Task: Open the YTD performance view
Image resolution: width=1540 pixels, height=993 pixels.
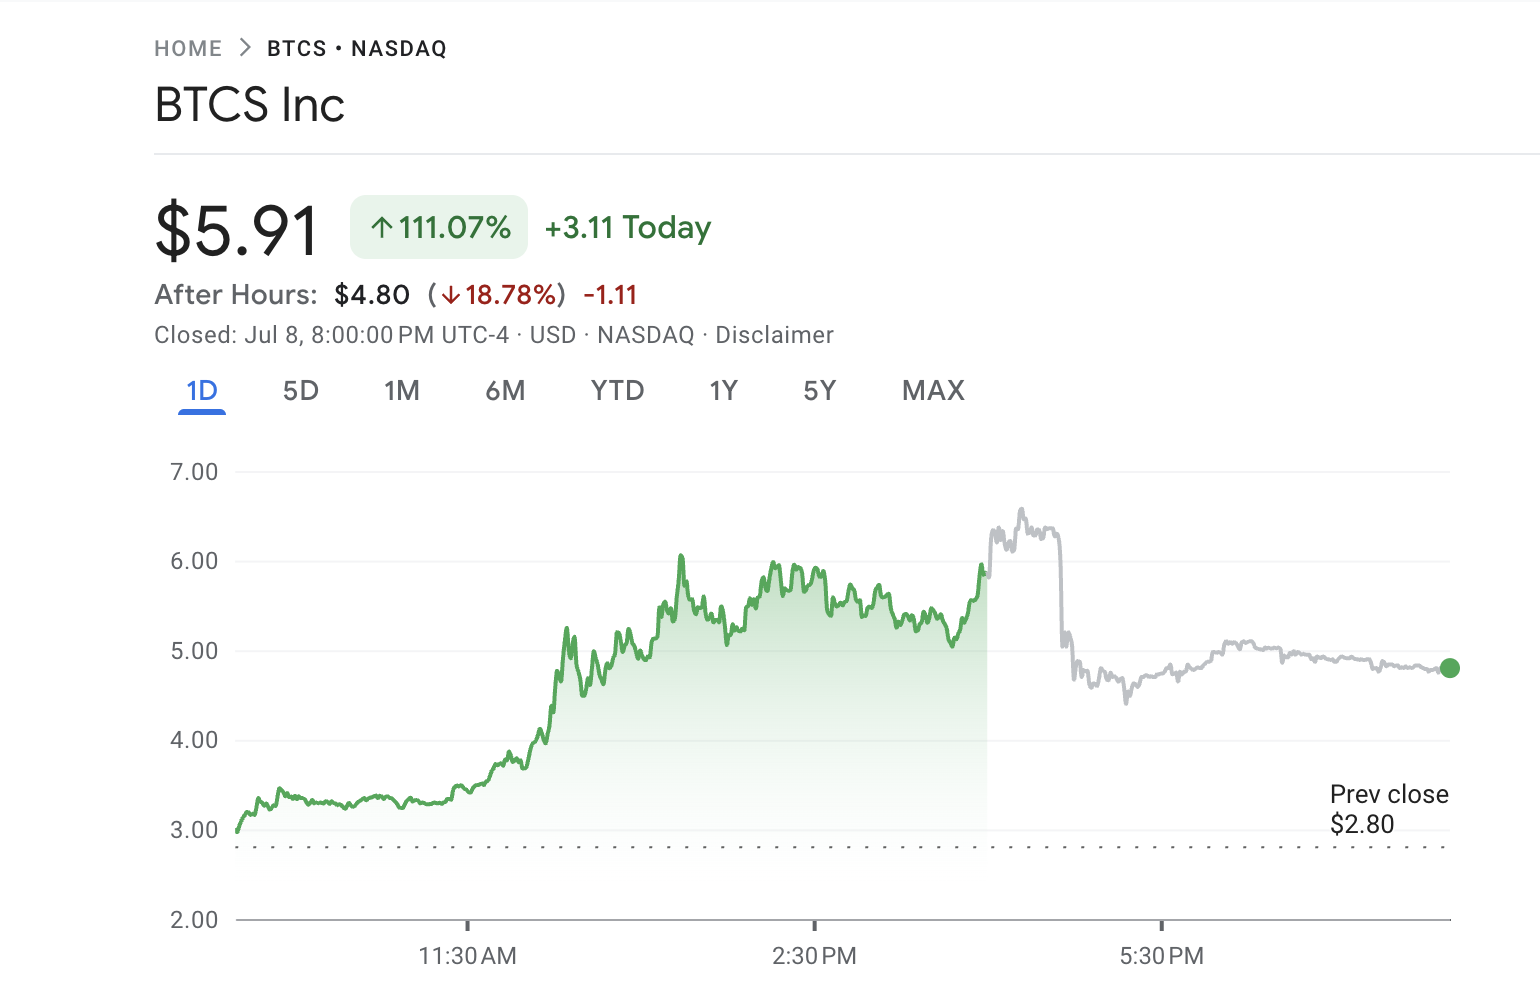Action: point(617,391)
